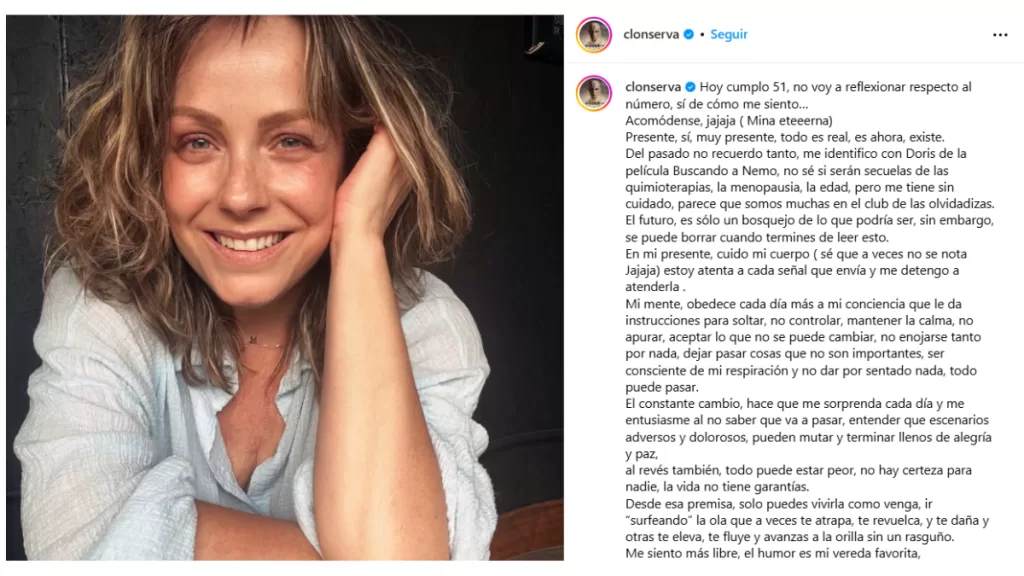Click the caption text "Hoy cumplo 51"
Image resolution: width=1024 pixels, height=576 pixels.
(x=739, y=87)
